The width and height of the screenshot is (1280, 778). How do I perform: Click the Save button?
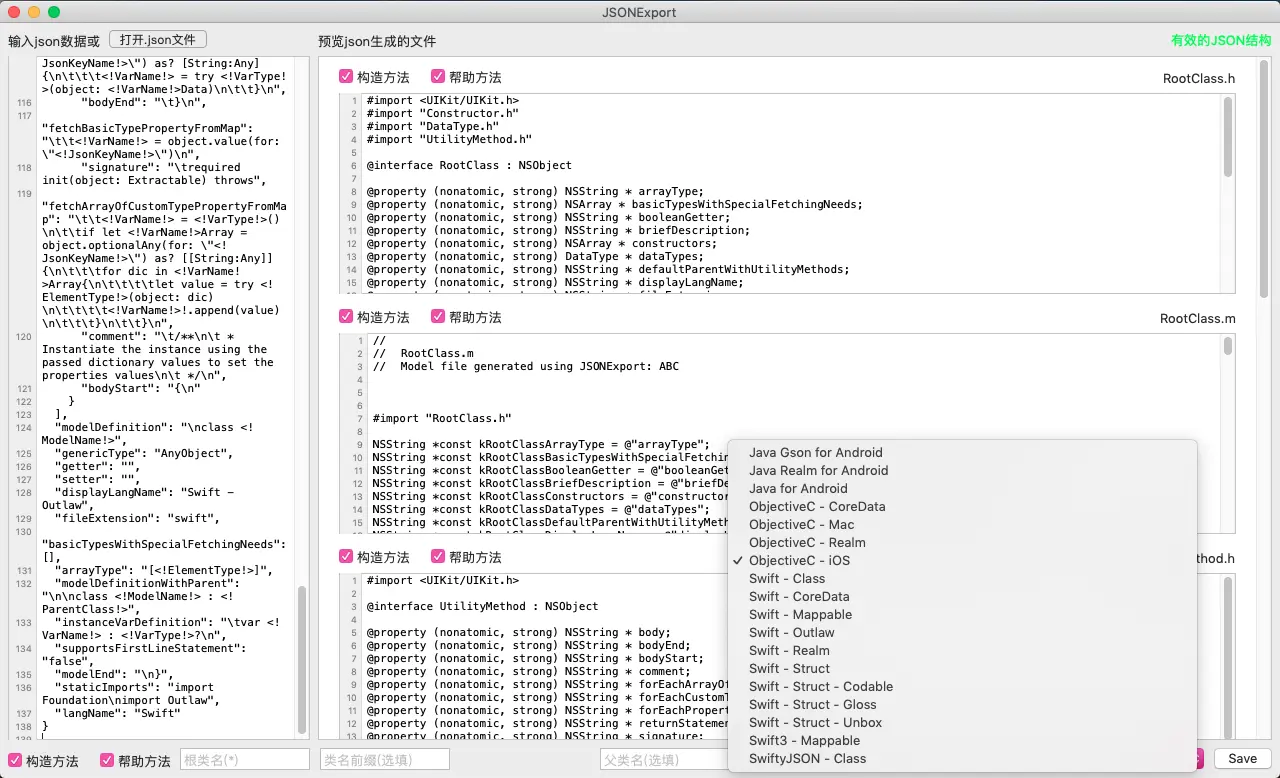tap(1242, 759)
